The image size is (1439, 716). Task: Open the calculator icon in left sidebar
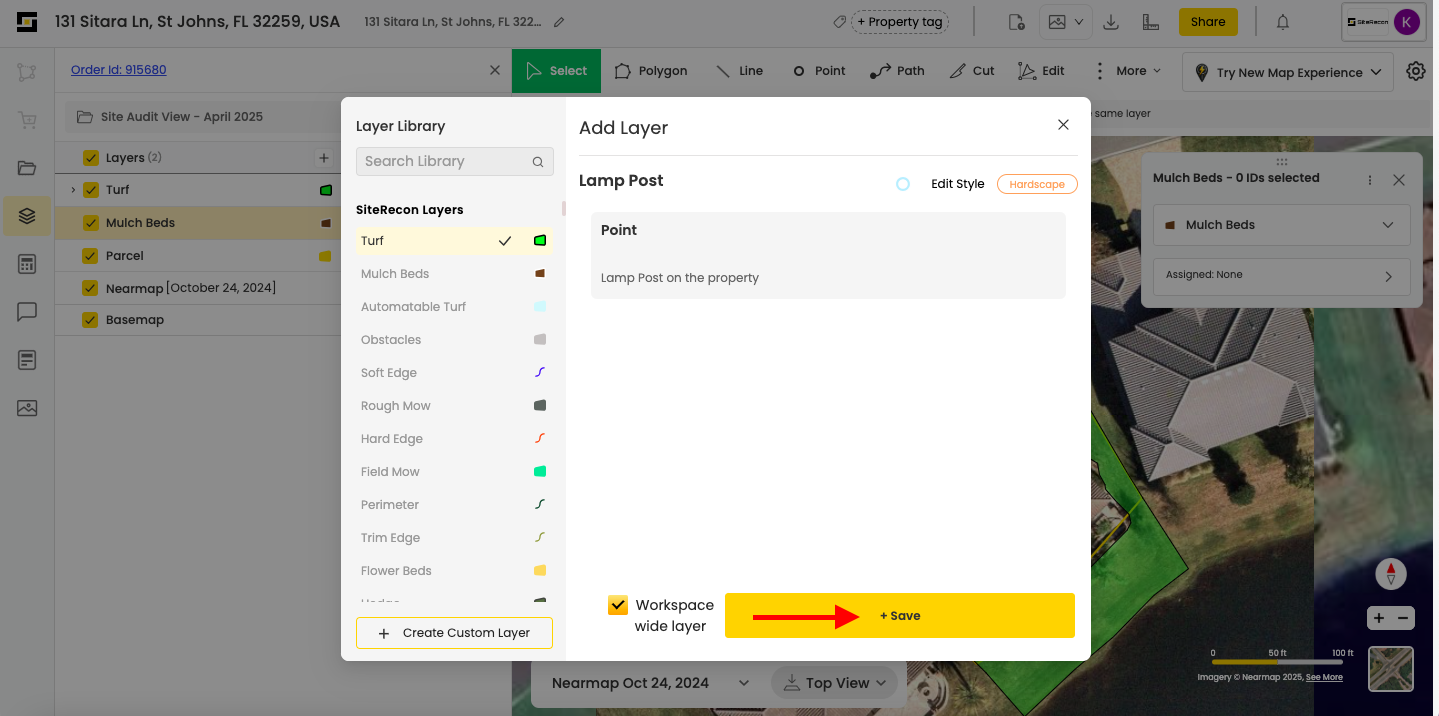coord(27,264)
